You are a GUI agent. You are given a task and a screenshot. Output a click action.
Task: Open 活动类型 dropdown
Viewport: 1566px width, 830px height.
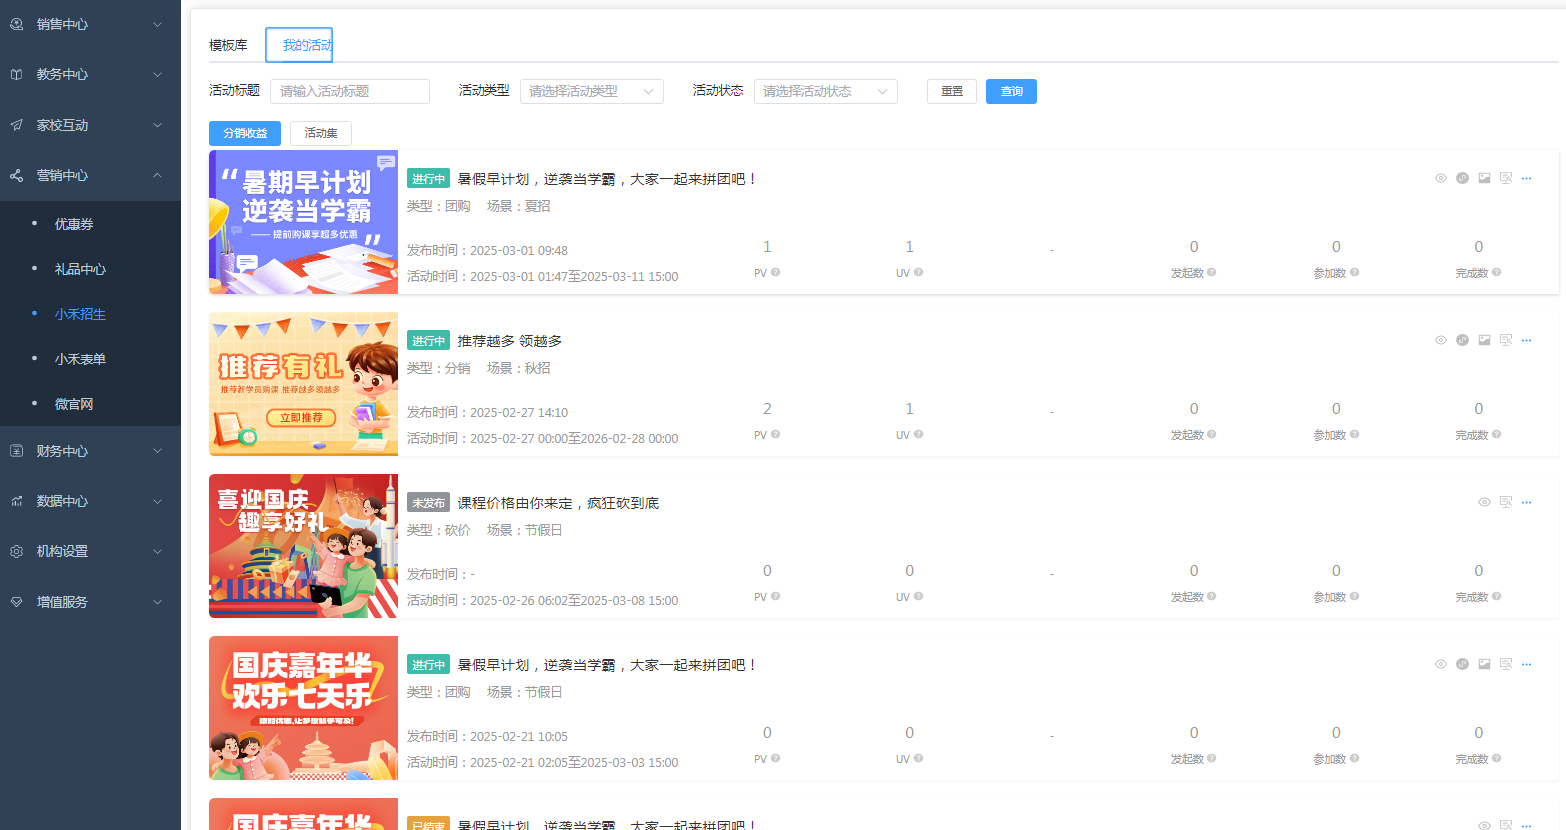tap(592, 91)
